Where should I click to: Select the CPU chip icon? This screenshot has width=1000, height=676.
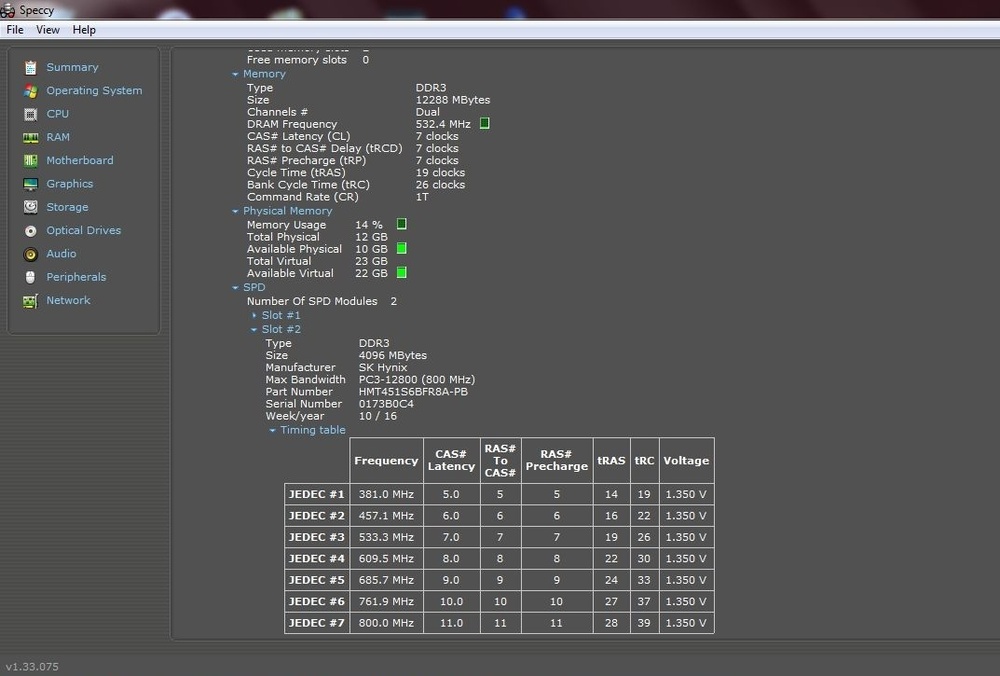pos(30,114)
